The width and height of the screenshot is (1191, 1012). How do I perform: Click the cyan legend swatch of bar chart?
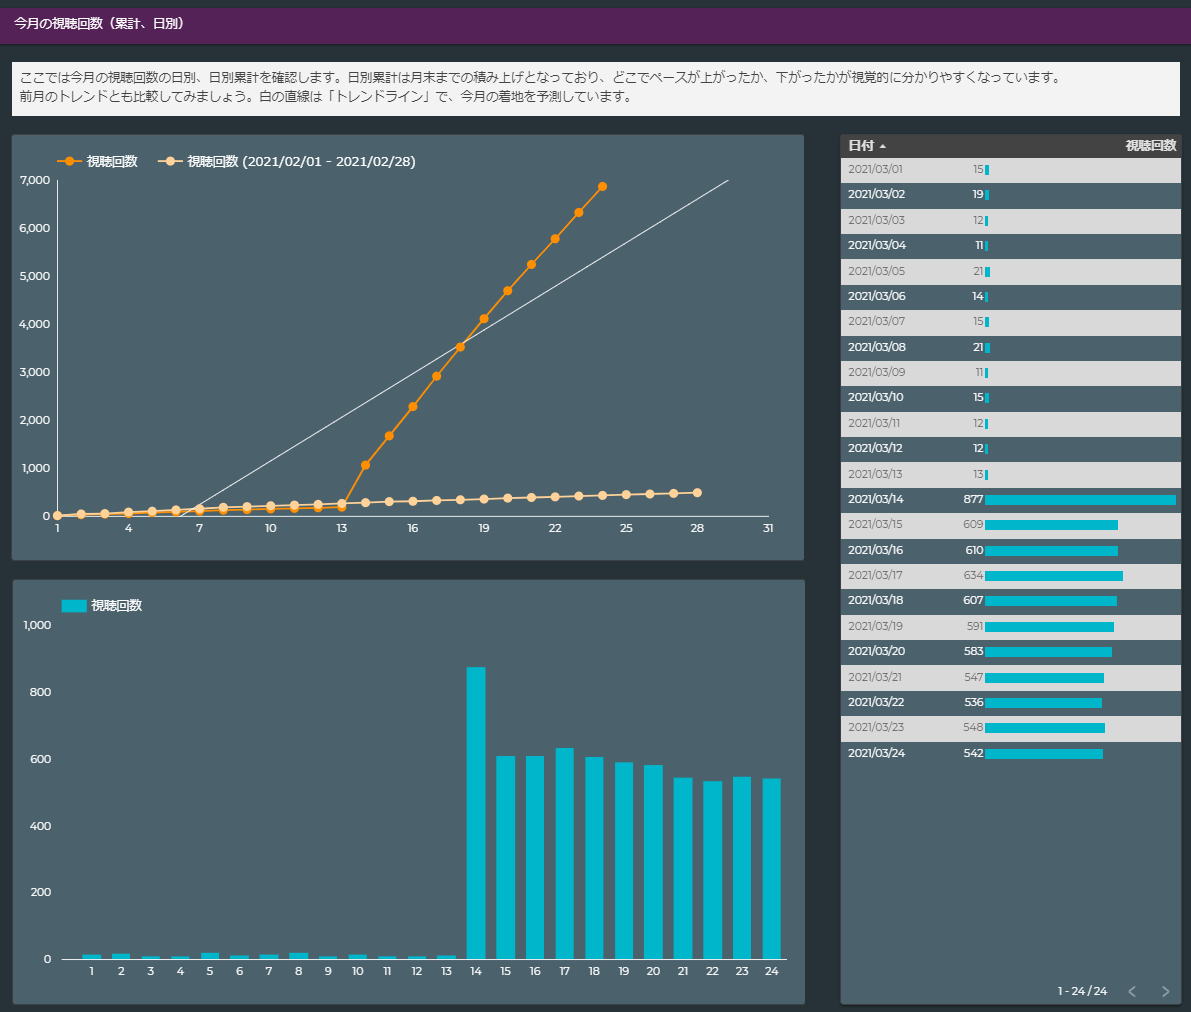pyautogui.click(x=74, y=605)
